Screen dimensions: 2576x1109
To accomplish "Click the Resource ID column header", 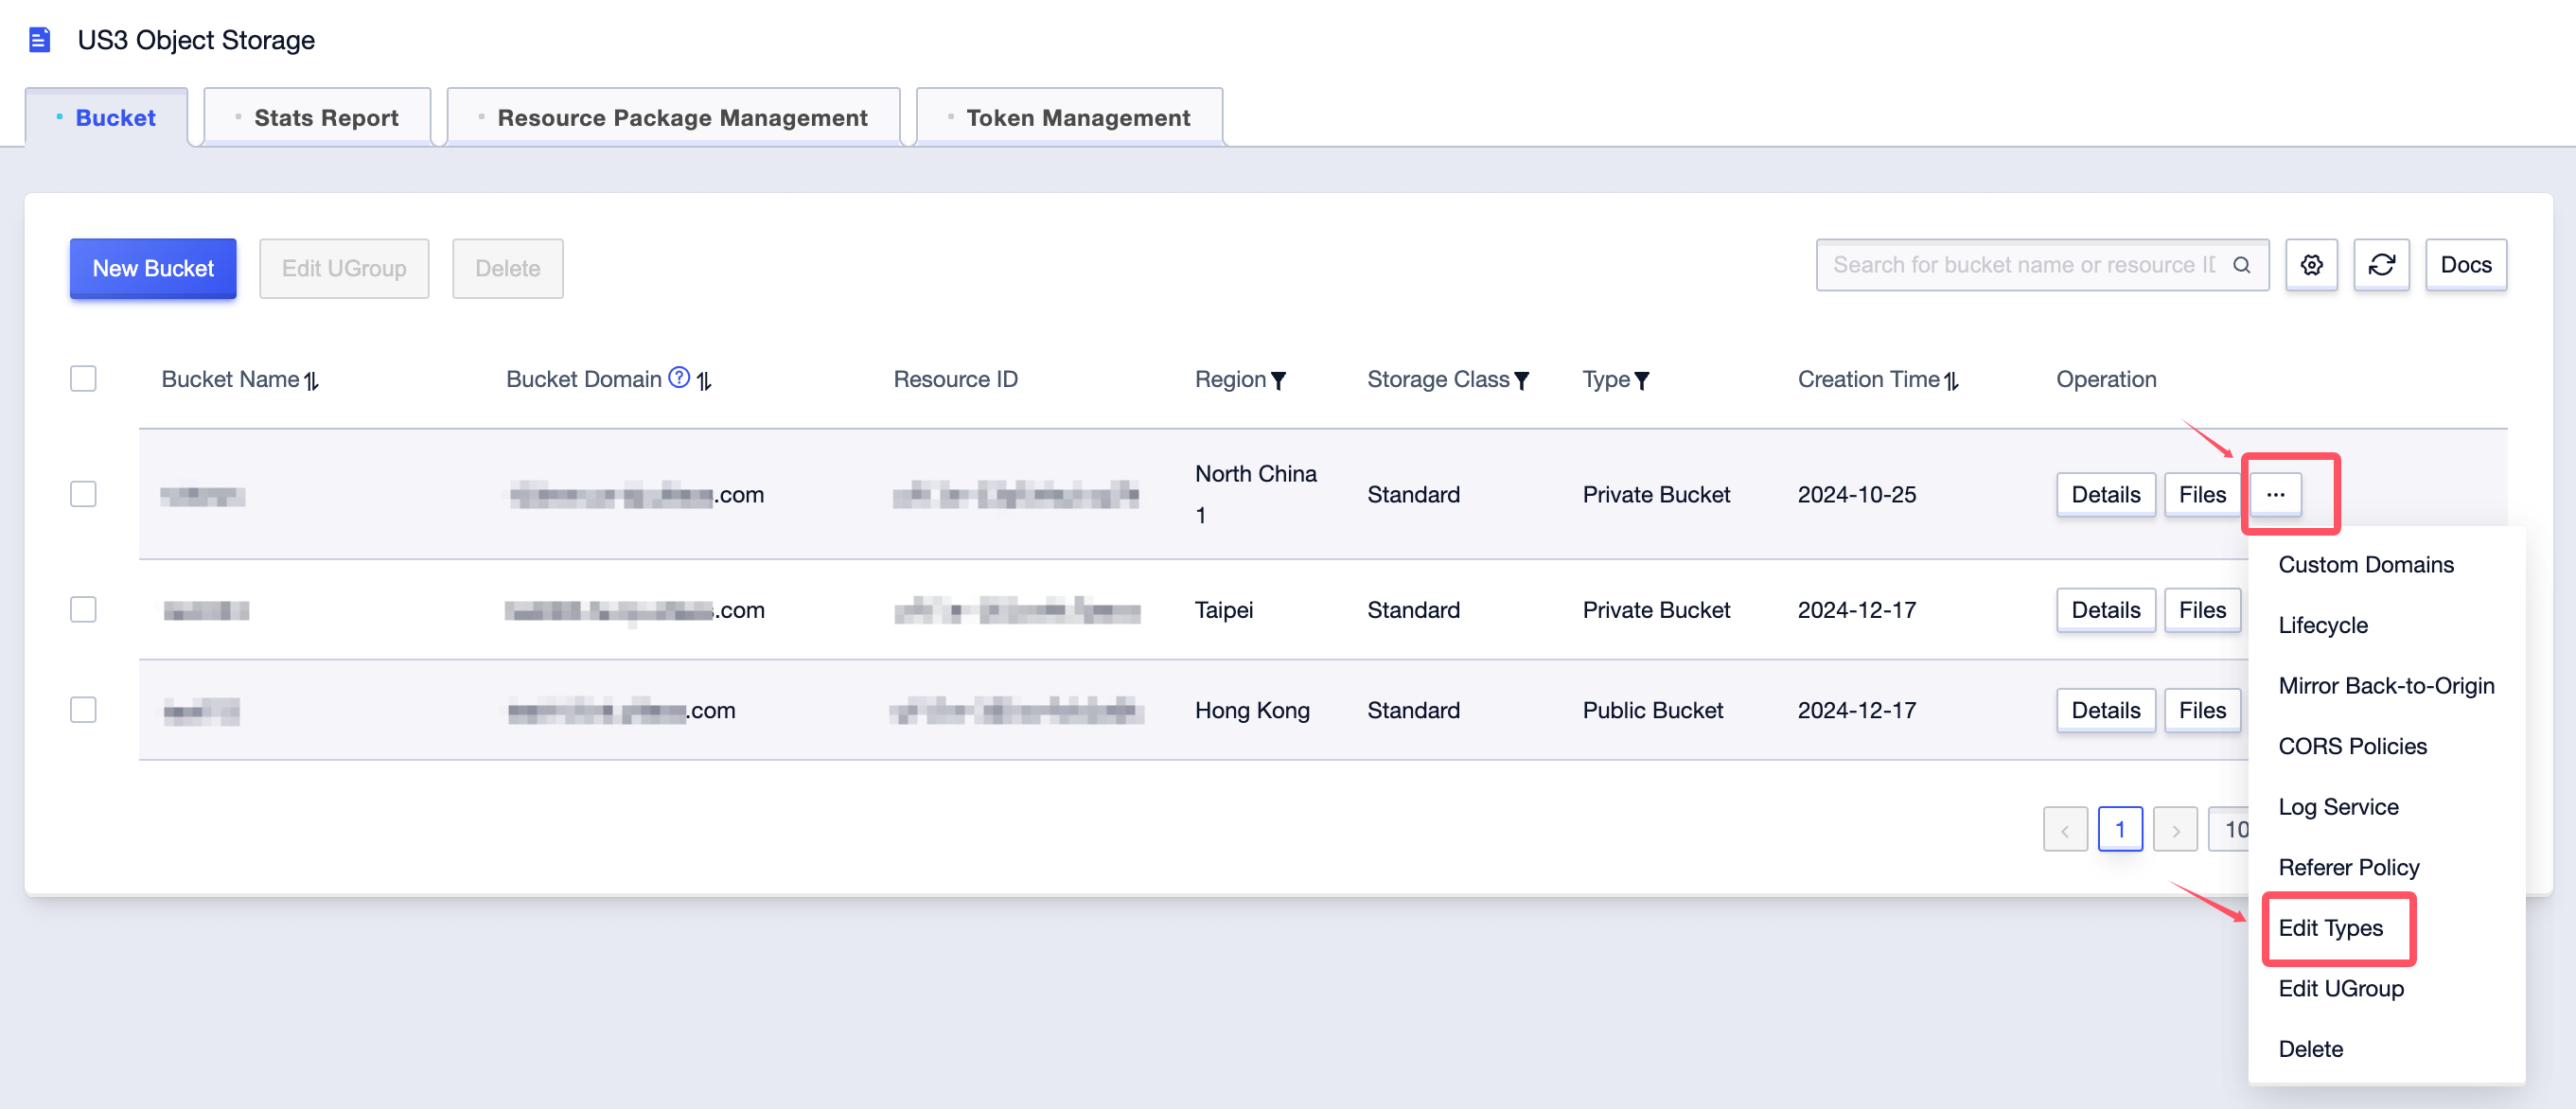I will (955, 380).
